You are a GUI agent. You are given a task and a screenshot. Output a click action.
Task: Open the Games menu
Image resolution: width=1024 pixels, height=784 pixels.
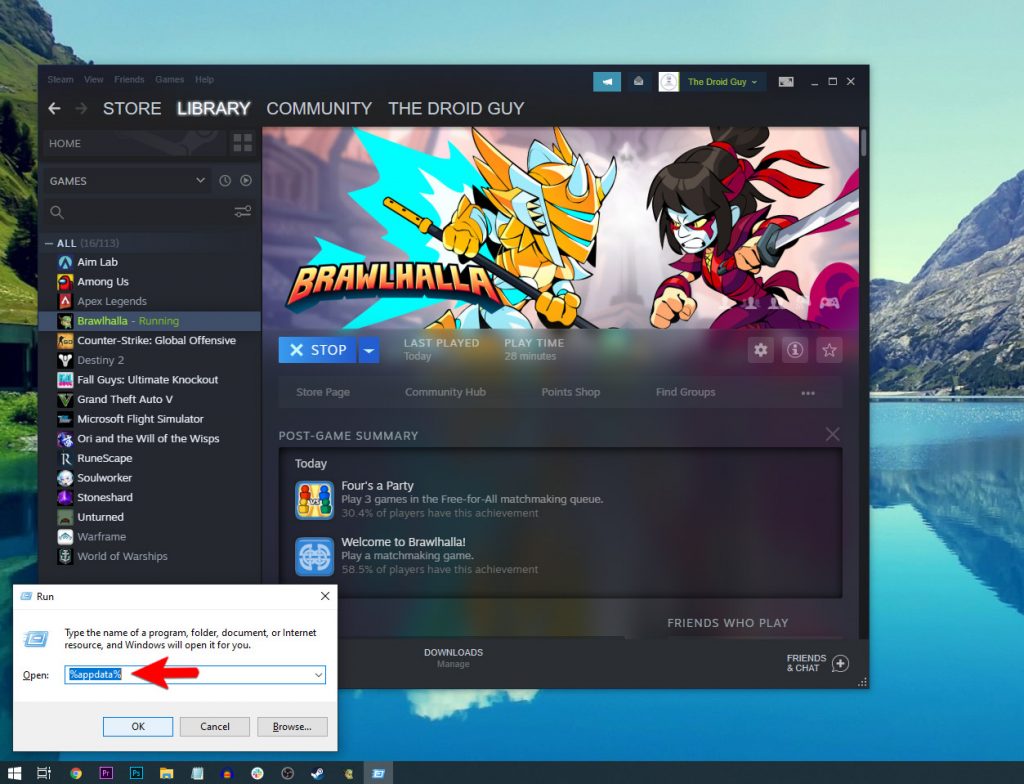coord(169,79)
